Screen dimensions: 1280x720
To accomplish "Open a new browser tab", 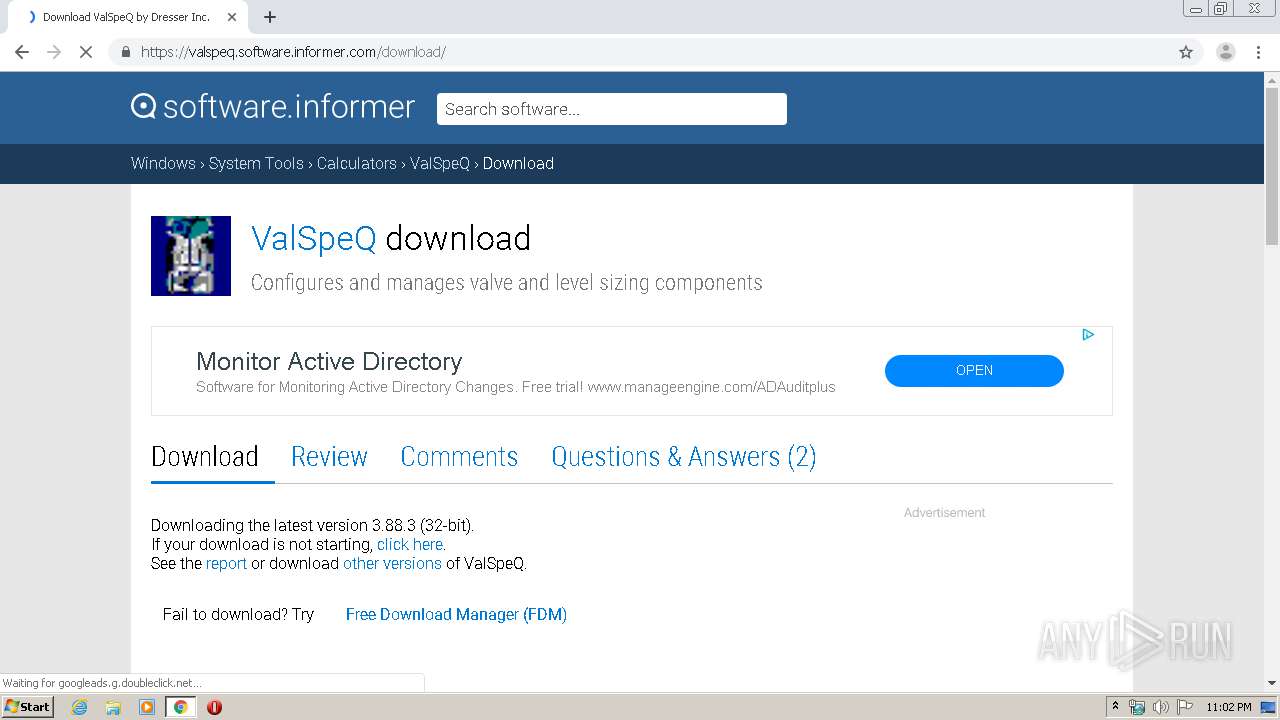I will coord(270,17).
